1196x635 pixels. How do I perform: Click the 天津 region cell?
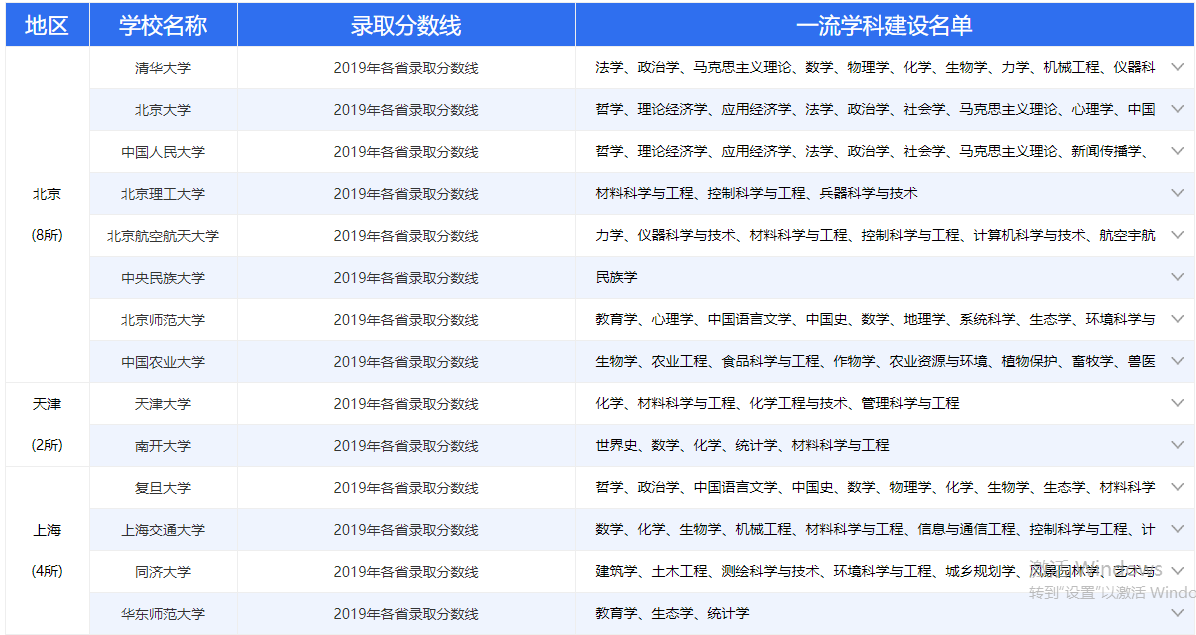pyautogui.click(x=47, y=424)
